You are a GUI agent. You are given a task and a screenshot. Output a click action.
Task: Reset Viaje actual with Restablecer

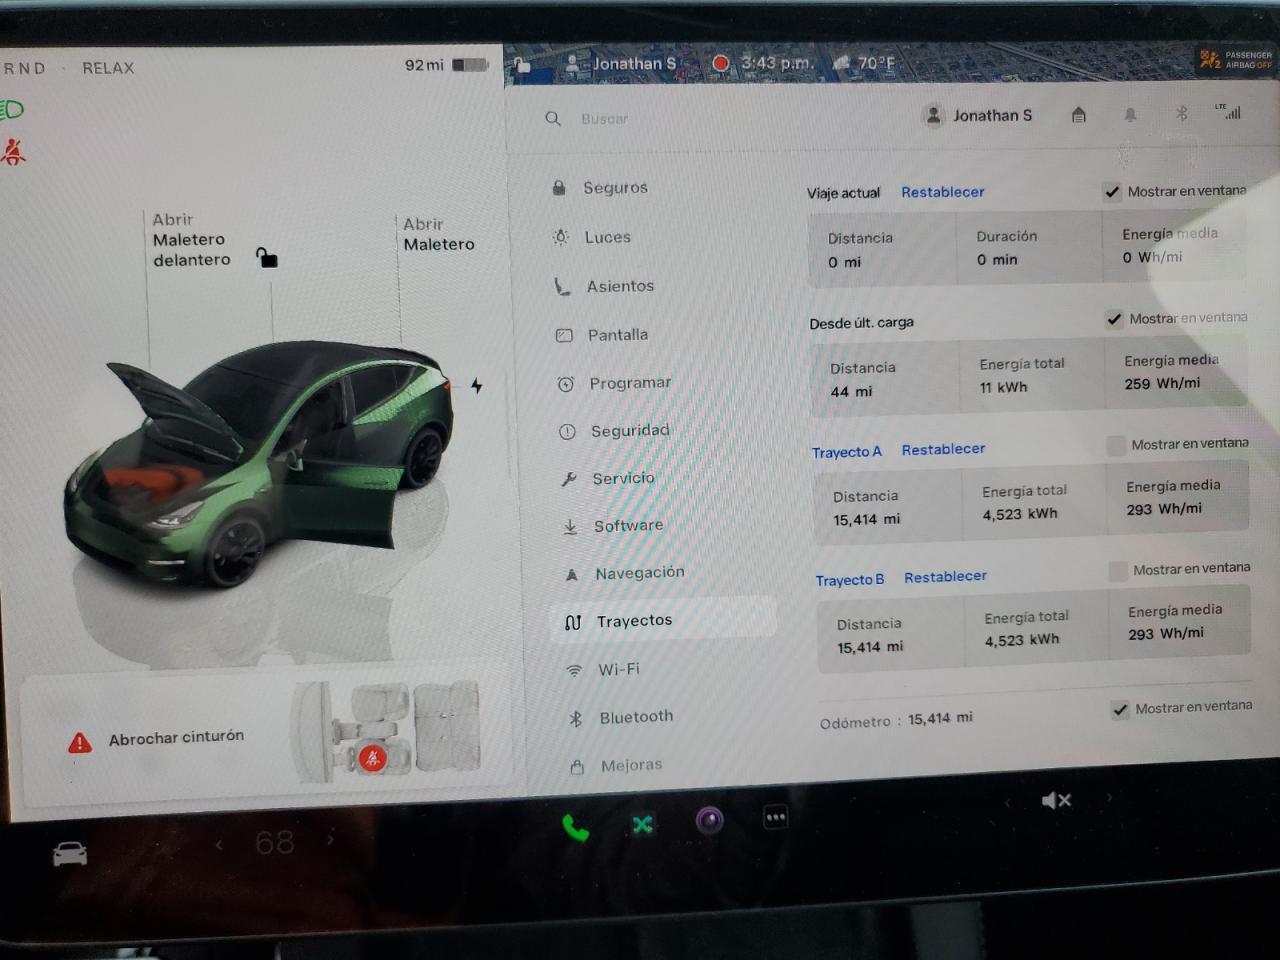(x=943, y=192)
